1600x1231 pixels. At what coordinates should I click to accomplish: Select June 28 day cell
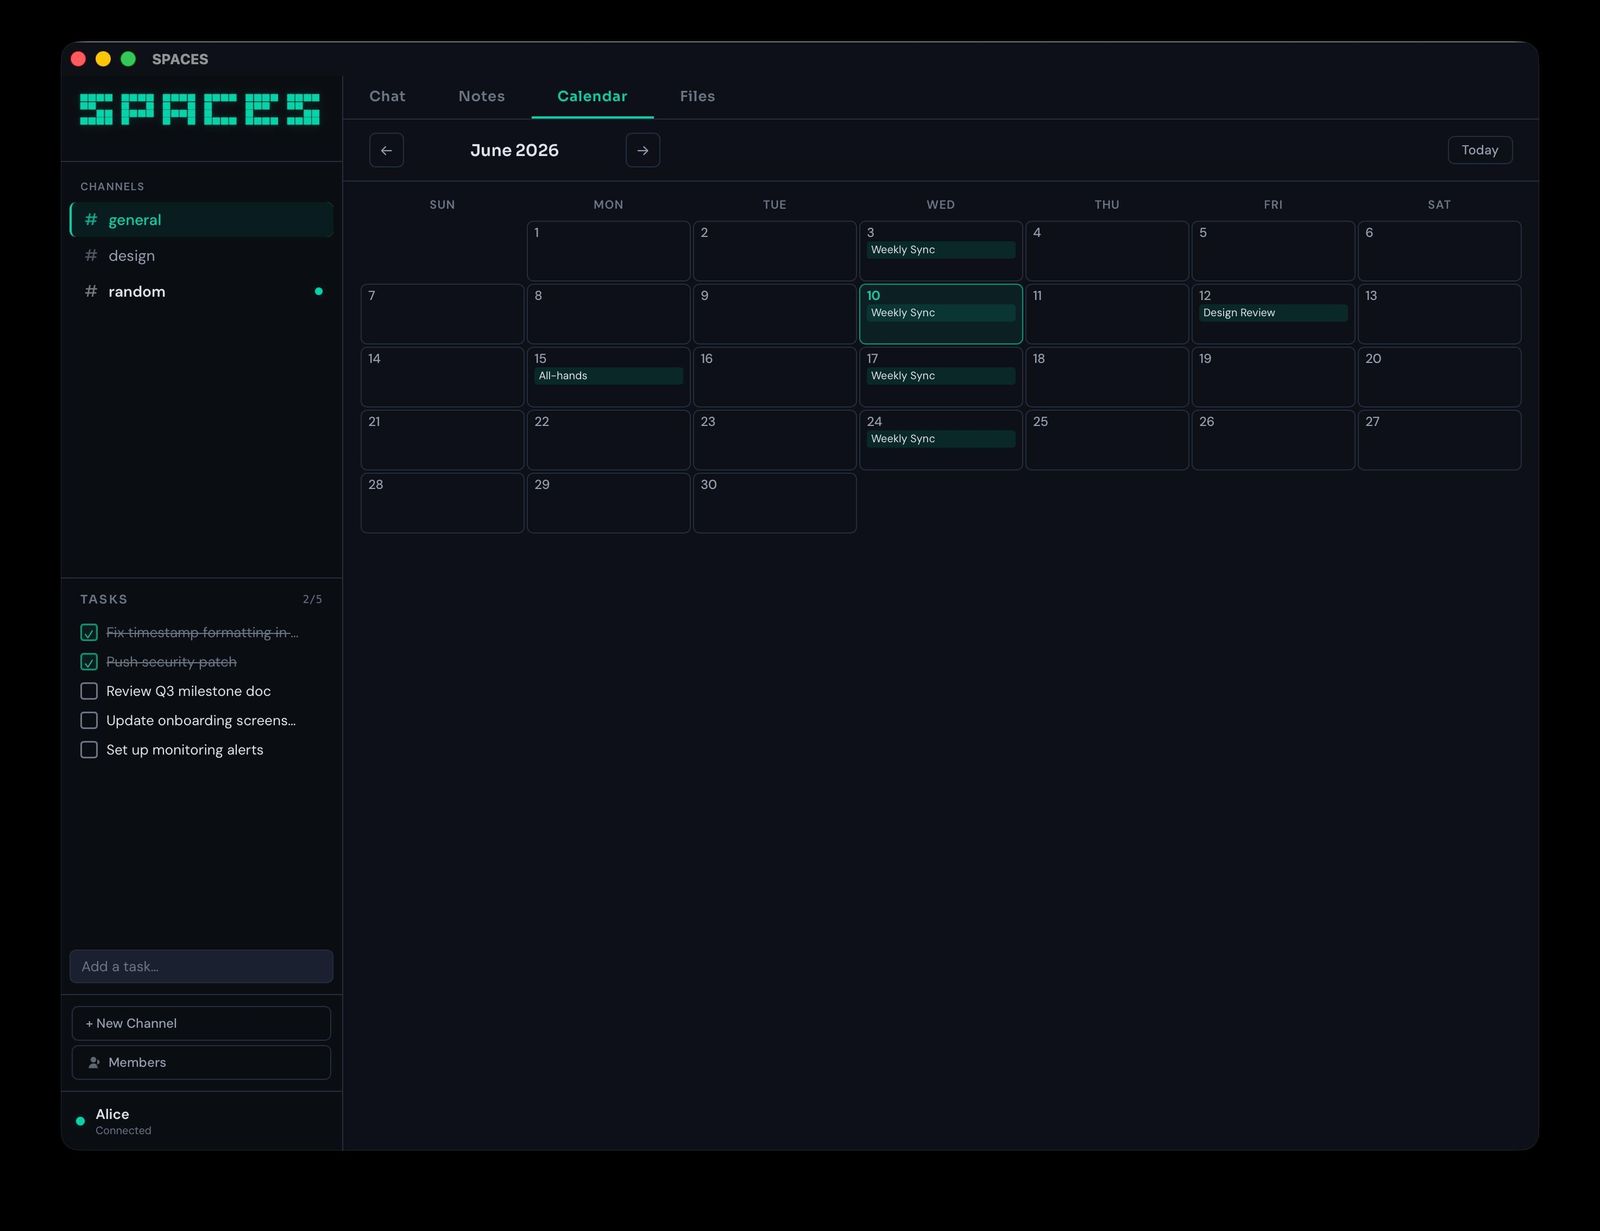442,503
